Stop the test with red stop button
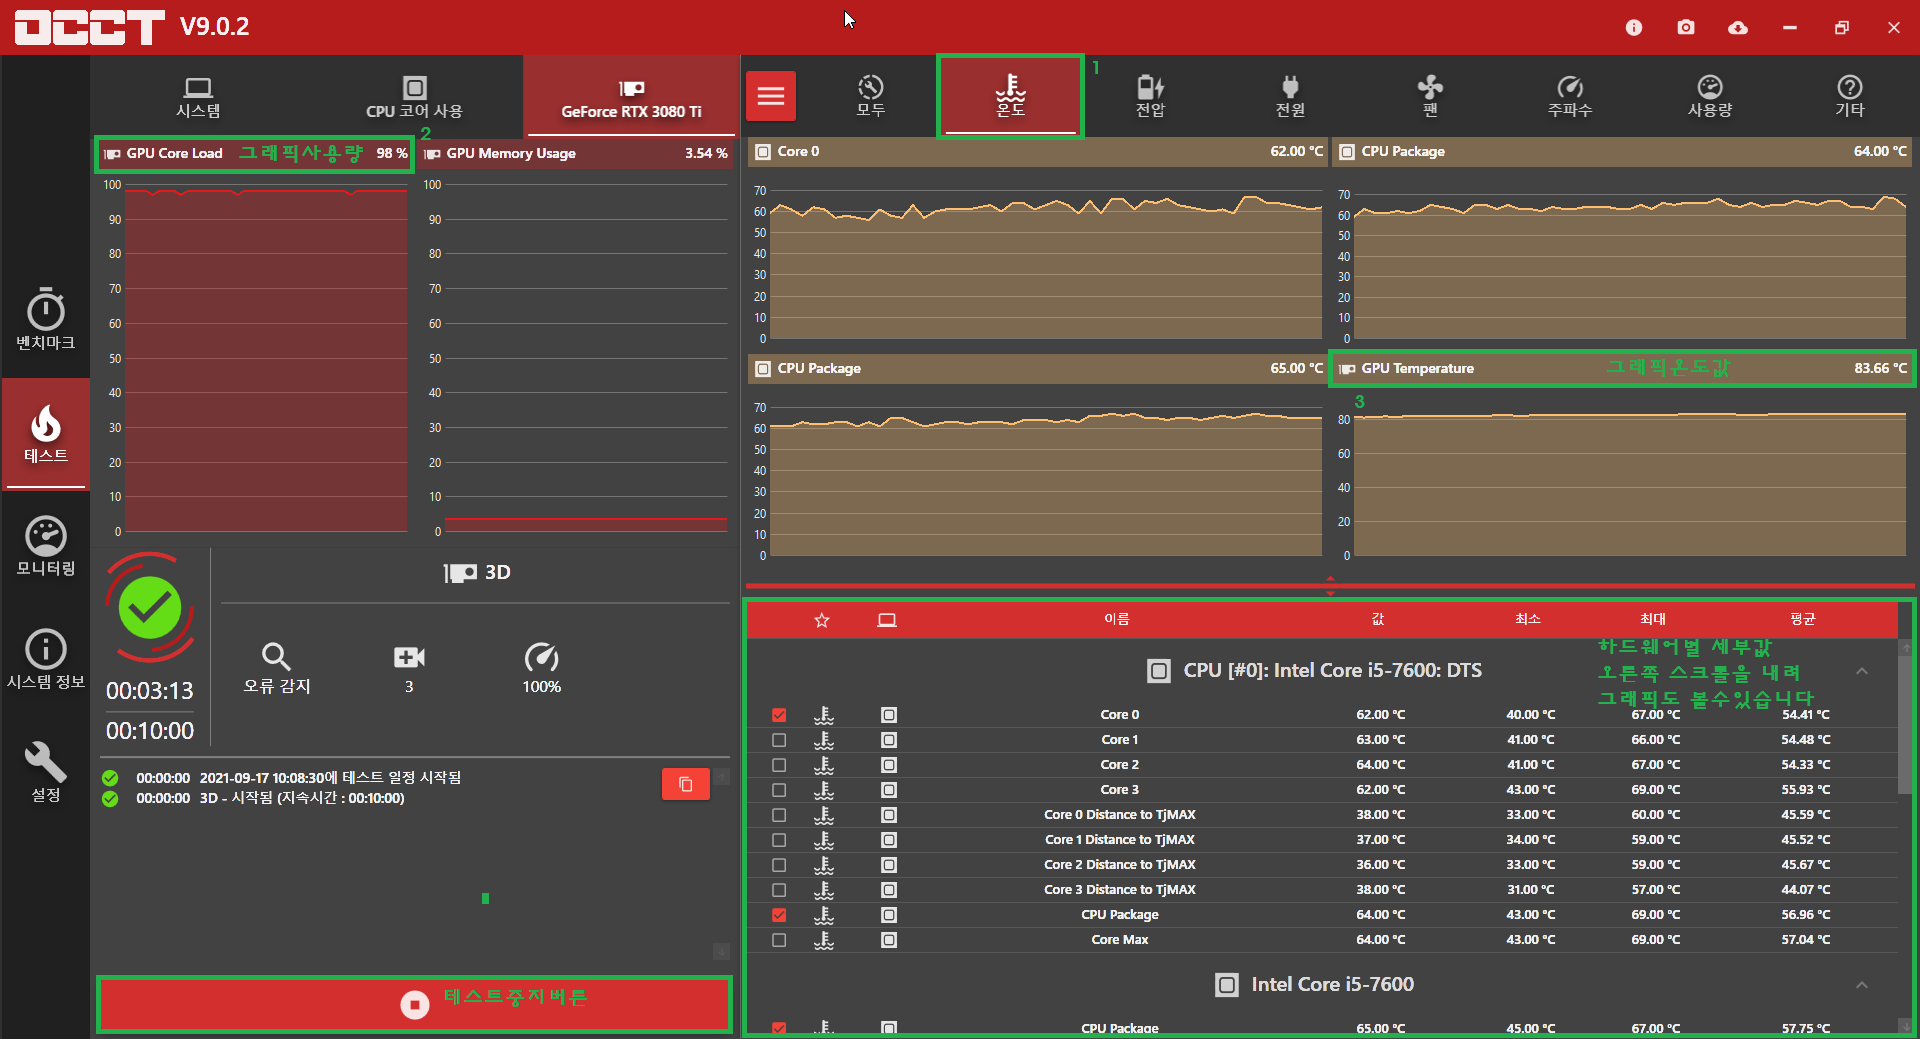Viewport: 1920px width, 1039px height. 414,1004
